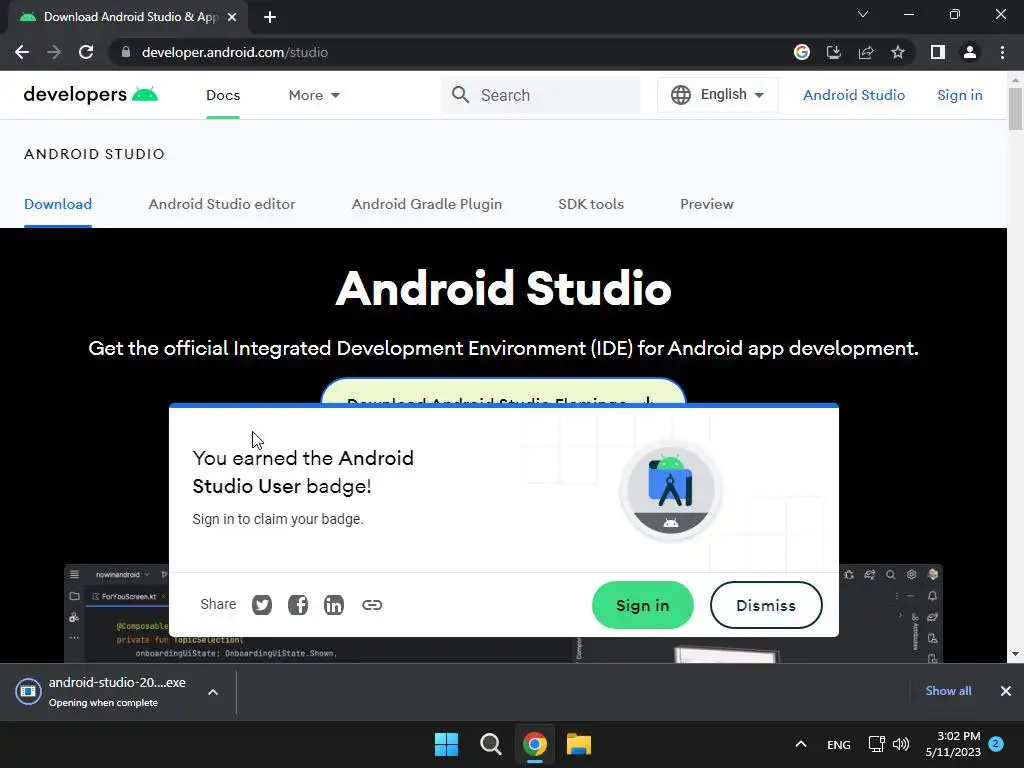Share badge on Twitter
Image resolution: width=1024 pixels, height=768 pixels.
point(262,605)
